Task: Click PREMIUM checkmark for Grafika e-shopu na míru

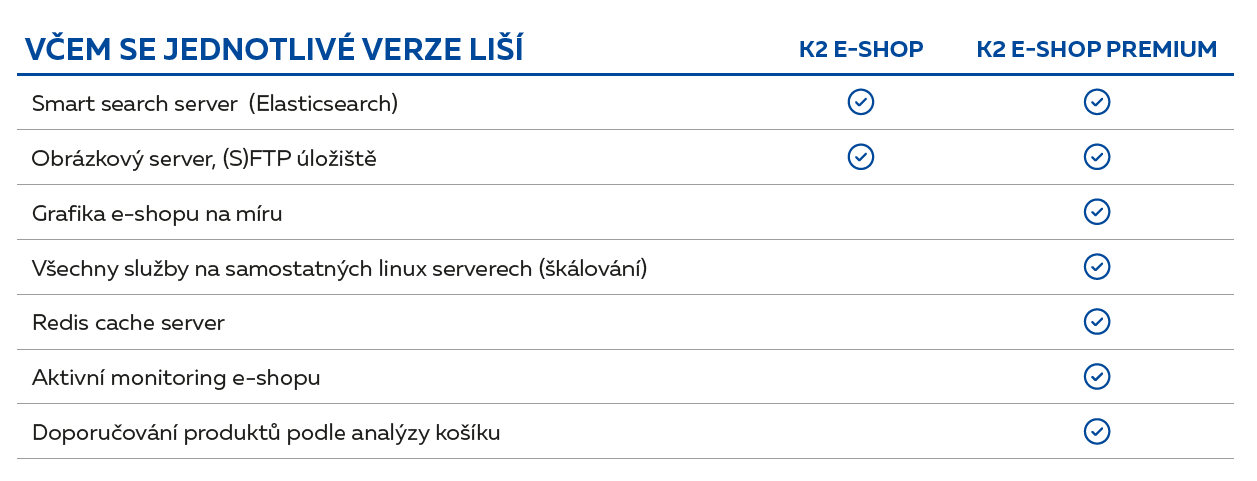Action: (x=1097, y=212)
